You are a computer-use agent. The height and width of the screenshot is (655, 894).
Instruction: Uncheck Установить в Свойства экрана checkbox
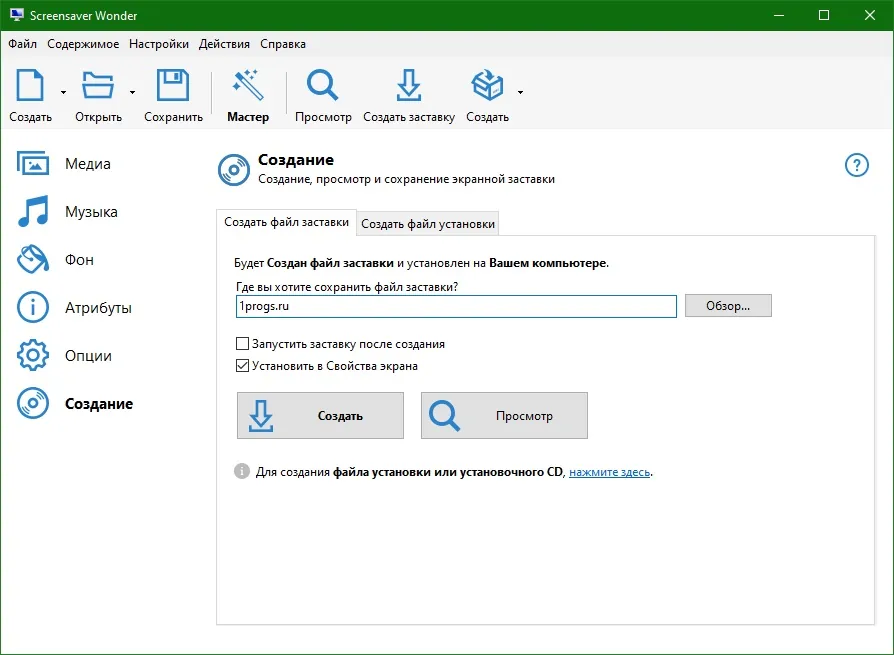click(x=242, y=365)
